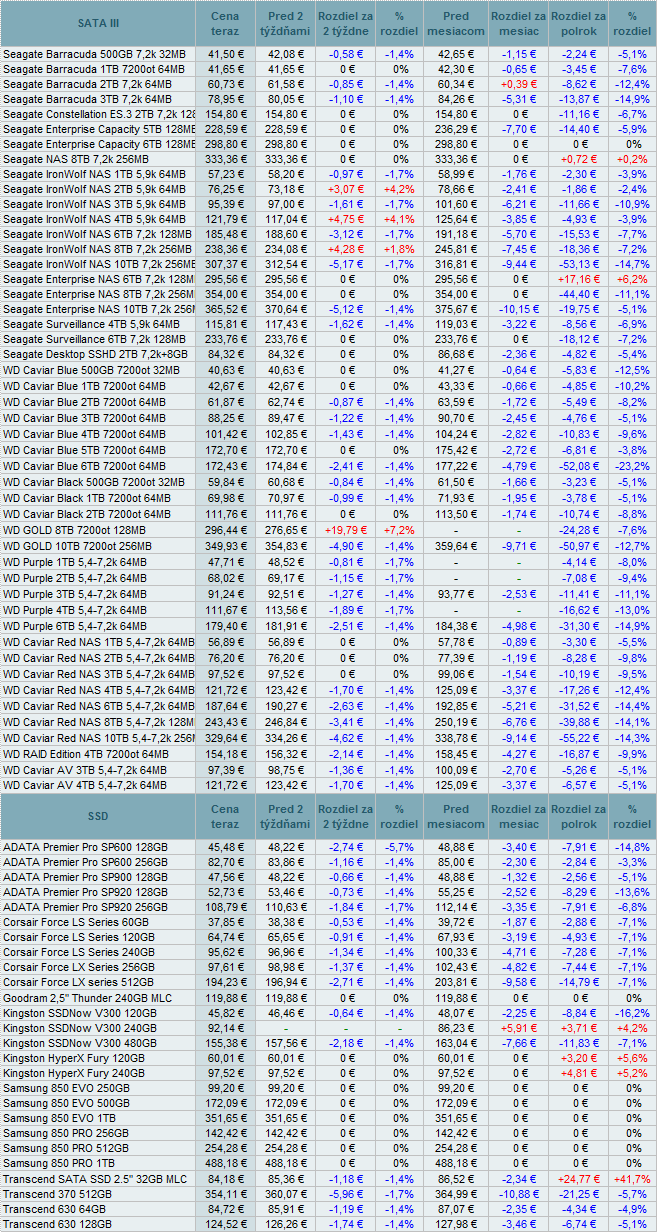Click the +24,77 € Transcend half-year difference
Image resolution: width=657 pixels, height=1232 pixels.
coord(578,1177)
